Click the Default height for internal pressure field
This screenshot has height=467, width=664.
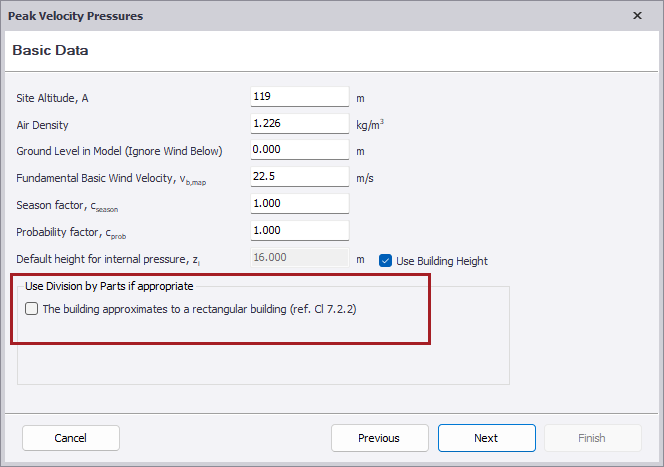click(x=299, y=257)
